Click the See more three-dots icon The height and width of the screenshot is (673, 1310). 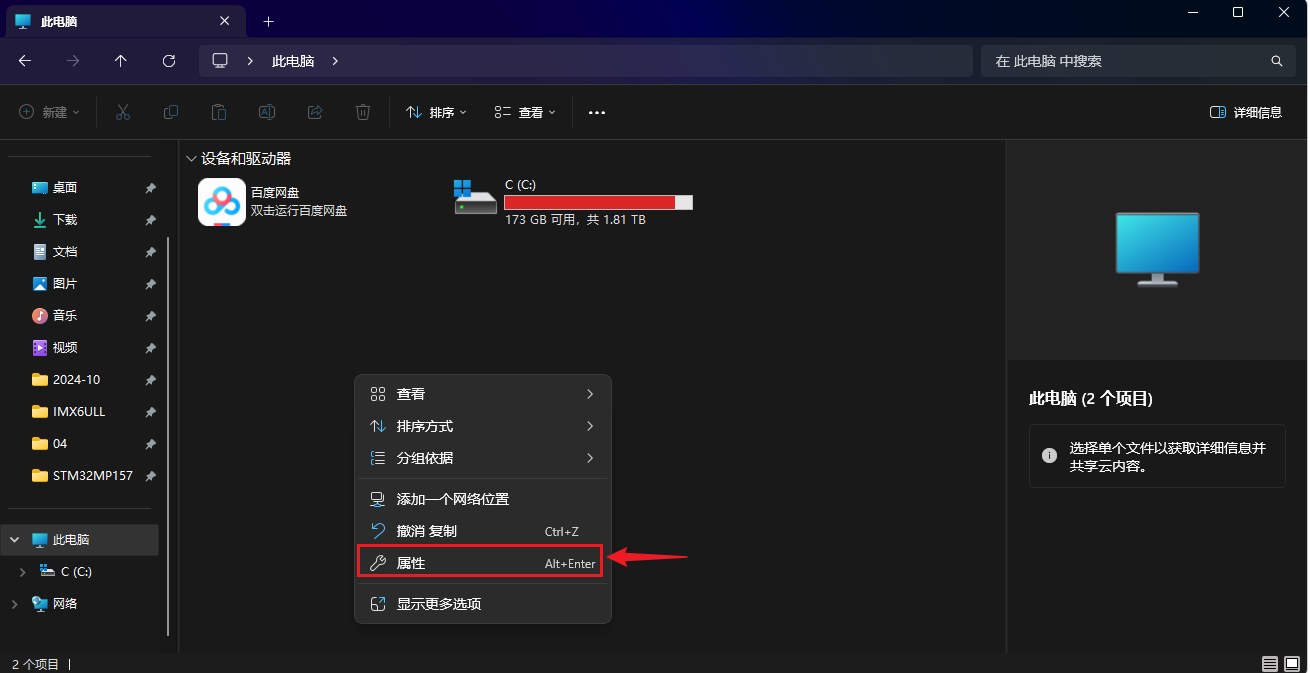pos(597,112)
